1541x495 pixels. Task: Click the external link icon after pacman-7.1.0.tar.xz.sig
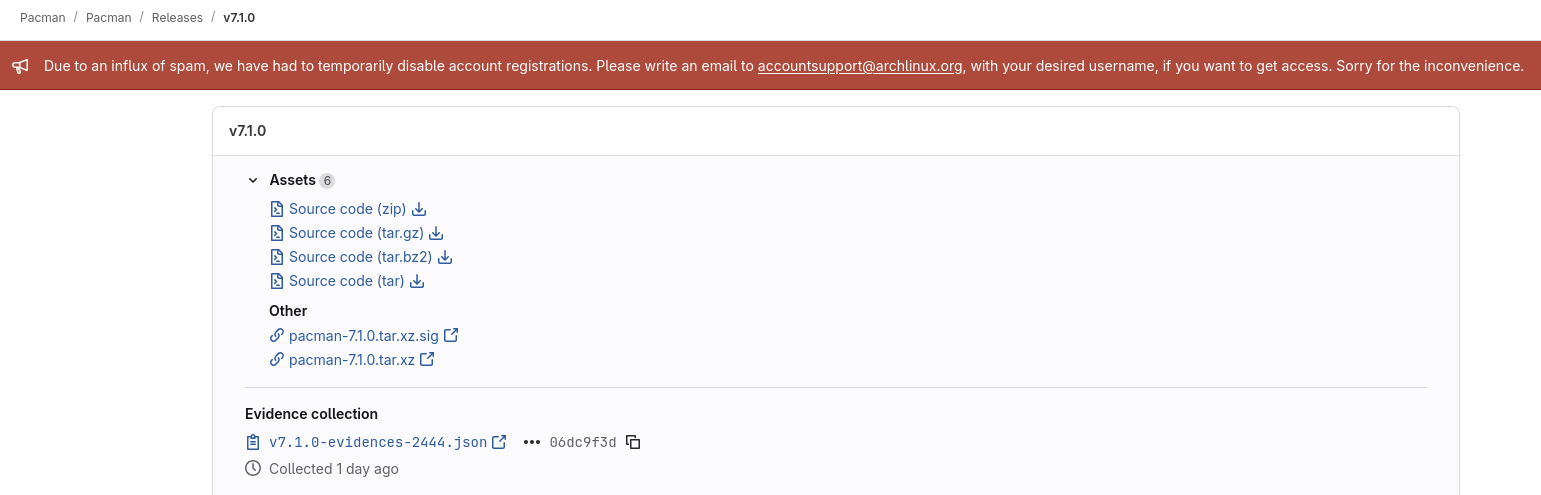pyautogui.click(x=451, y=335)
